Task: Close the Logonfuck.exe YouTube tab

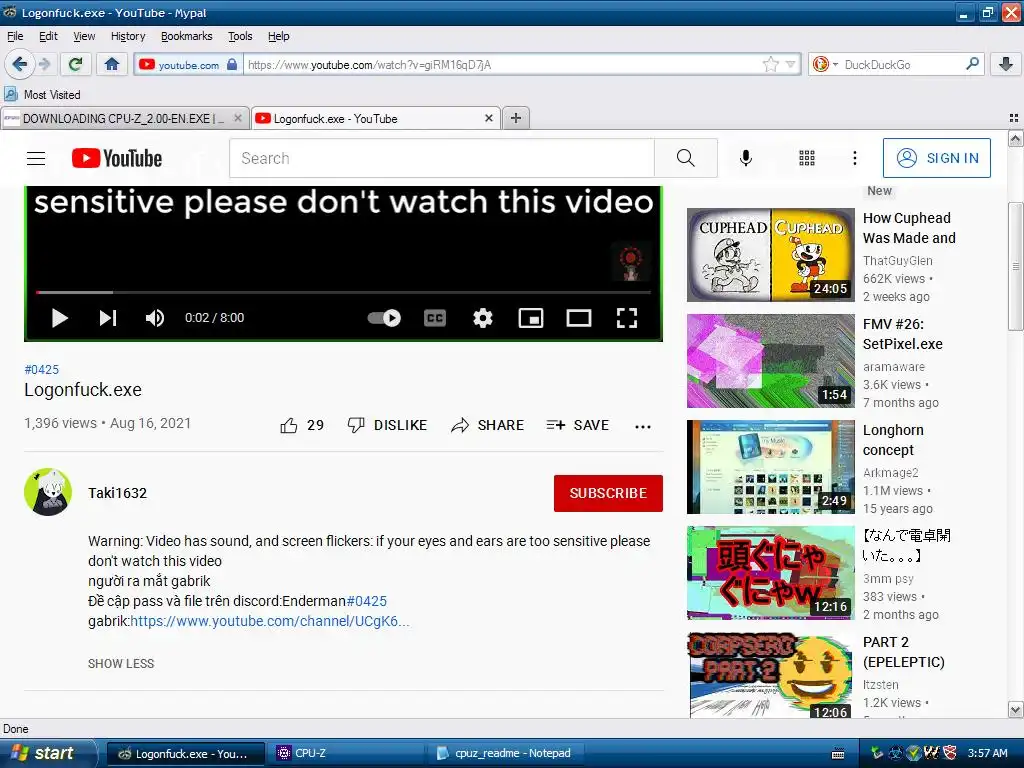Action: [x=488, y=118]
